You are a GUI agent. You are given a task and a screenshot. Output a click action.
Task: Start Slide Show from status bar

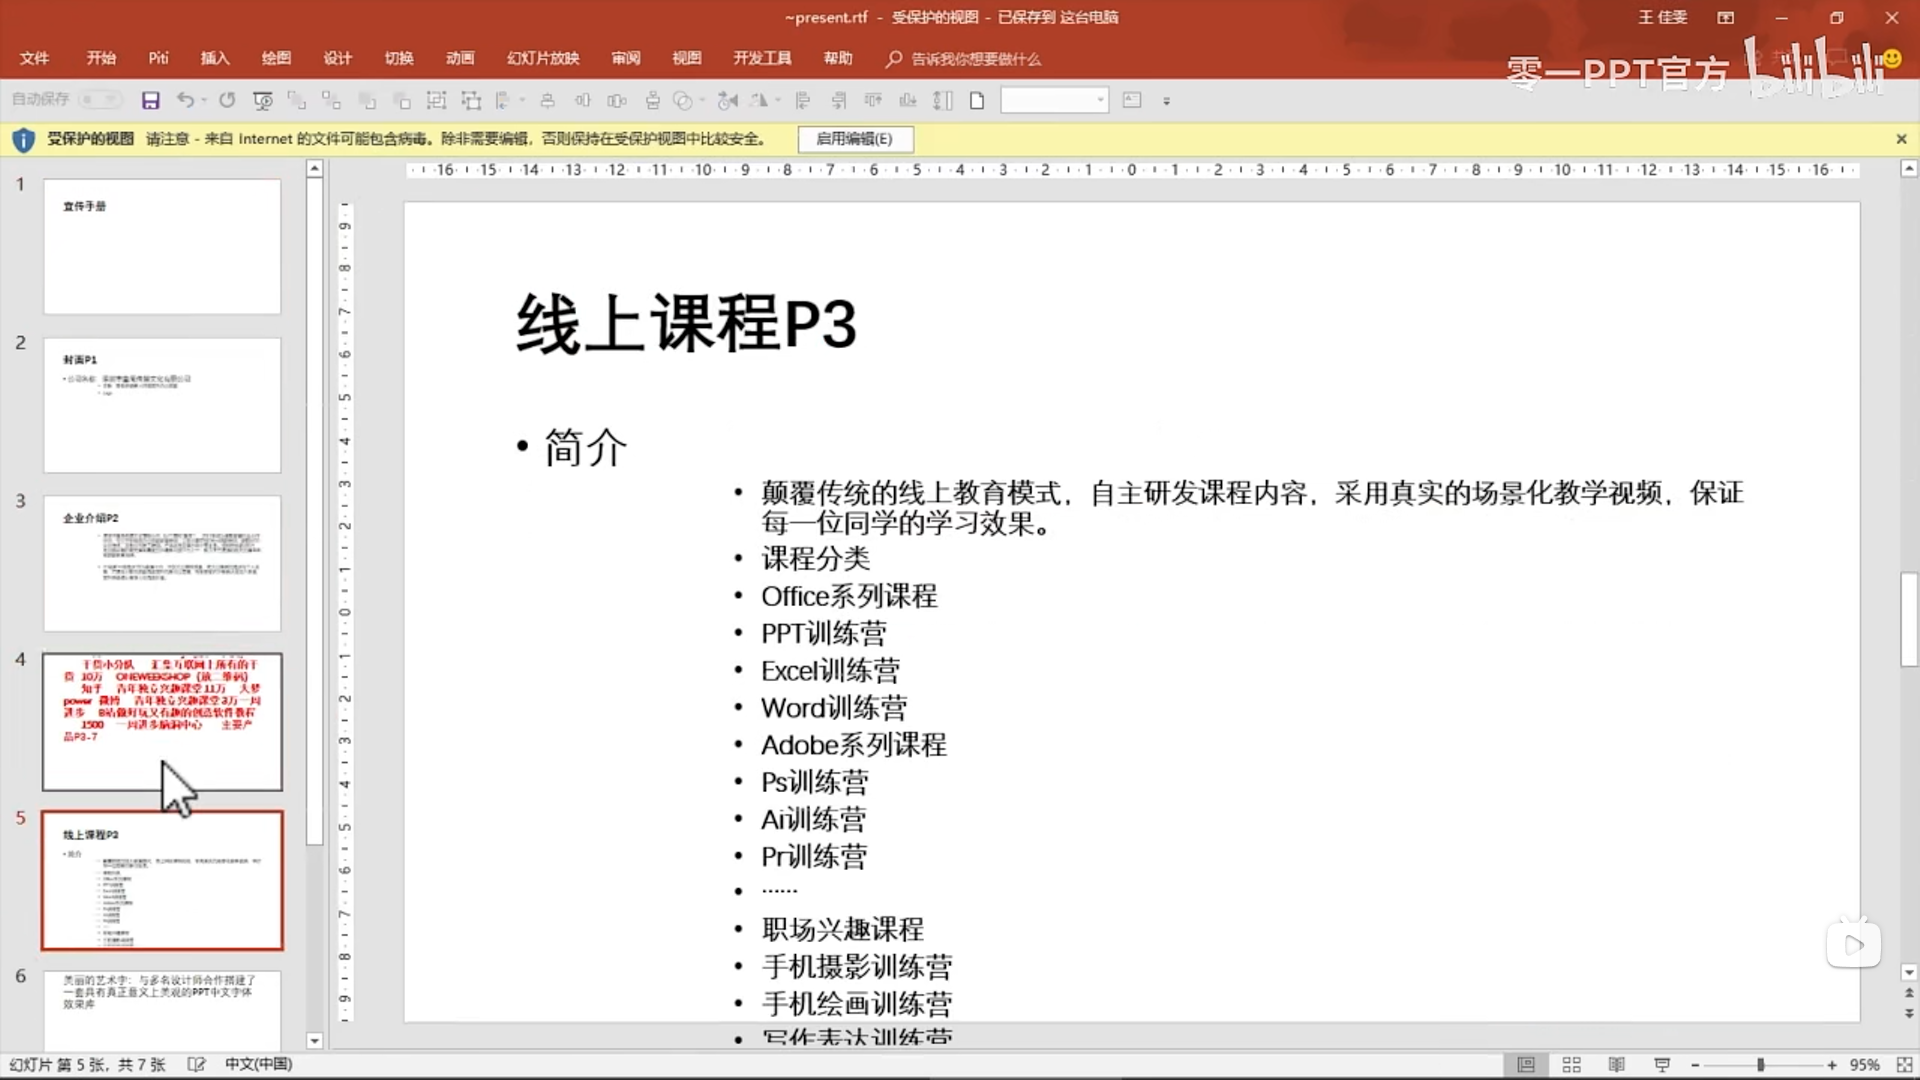[1662, 1065]
